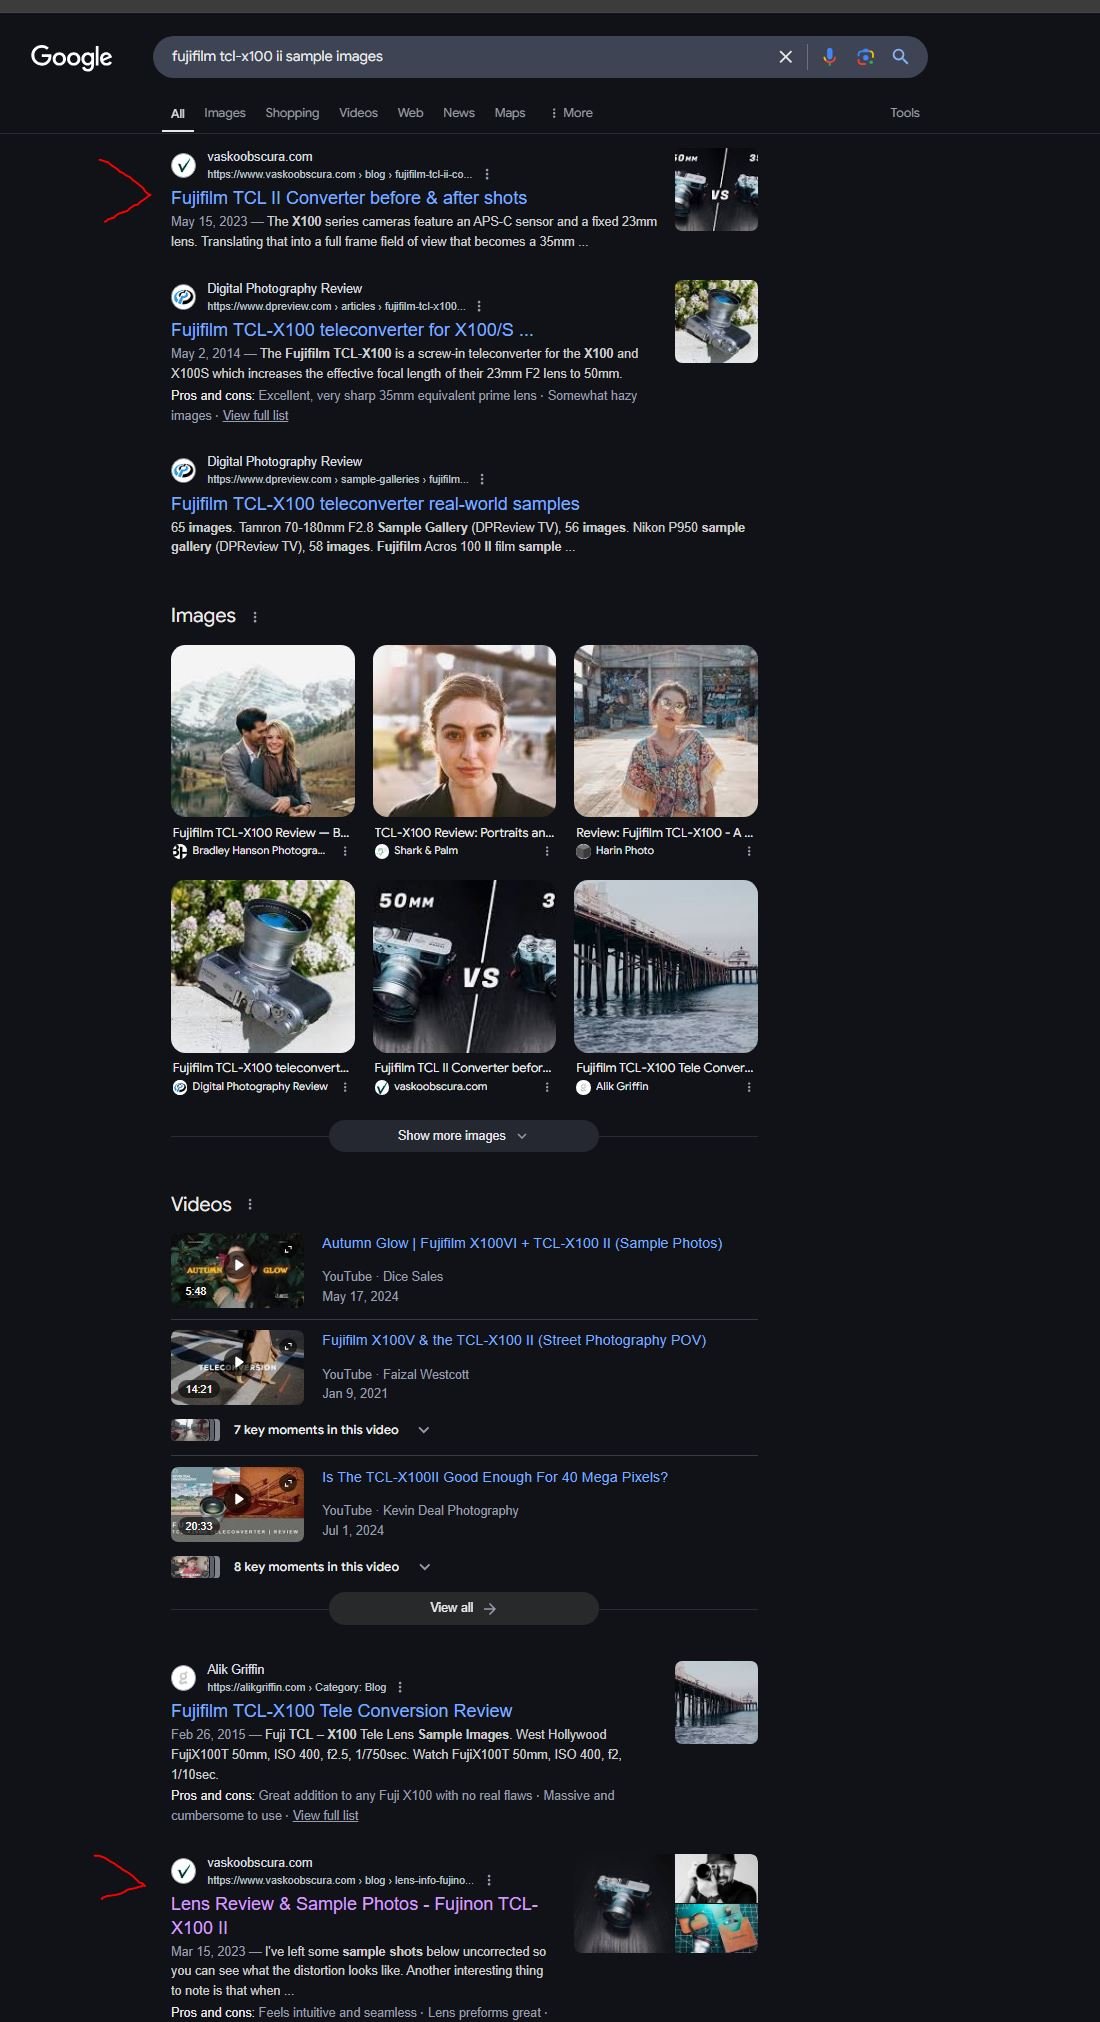Open options menu next to Videos heading
Screen dimensions: 1100x2022
coord(250,1205)
